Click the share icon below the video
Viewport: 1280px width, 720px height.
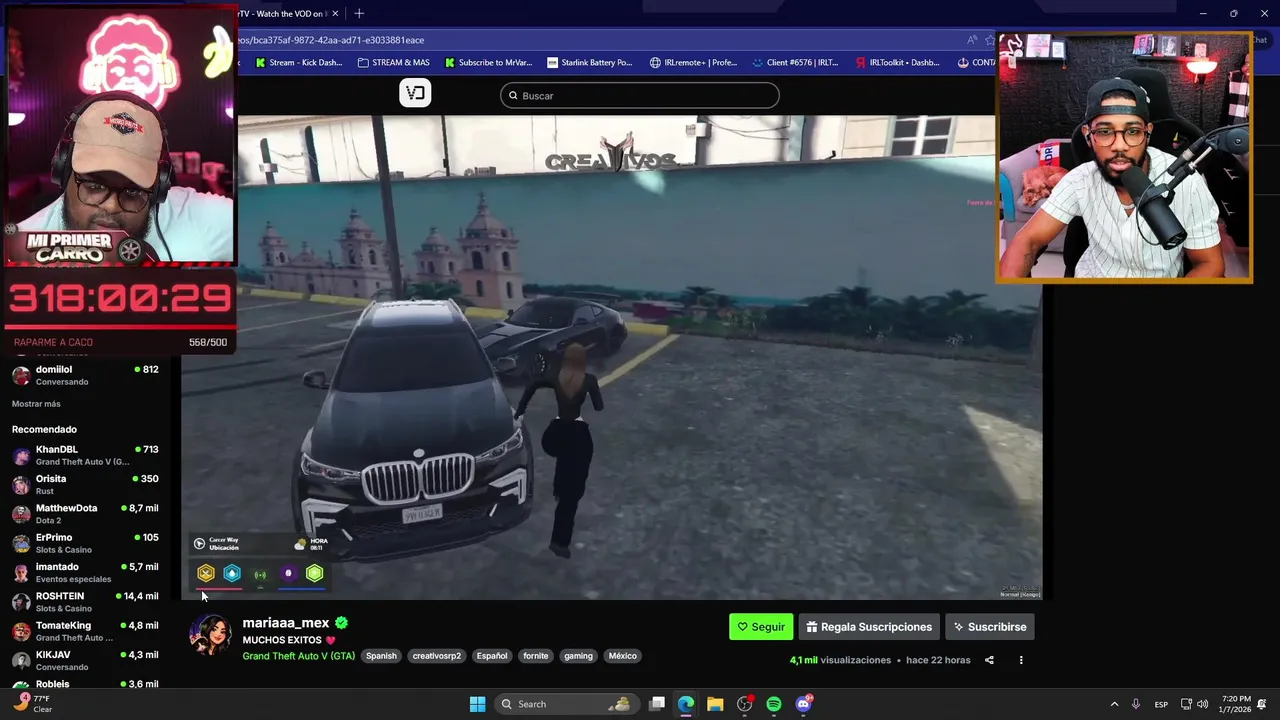[989, 660]
